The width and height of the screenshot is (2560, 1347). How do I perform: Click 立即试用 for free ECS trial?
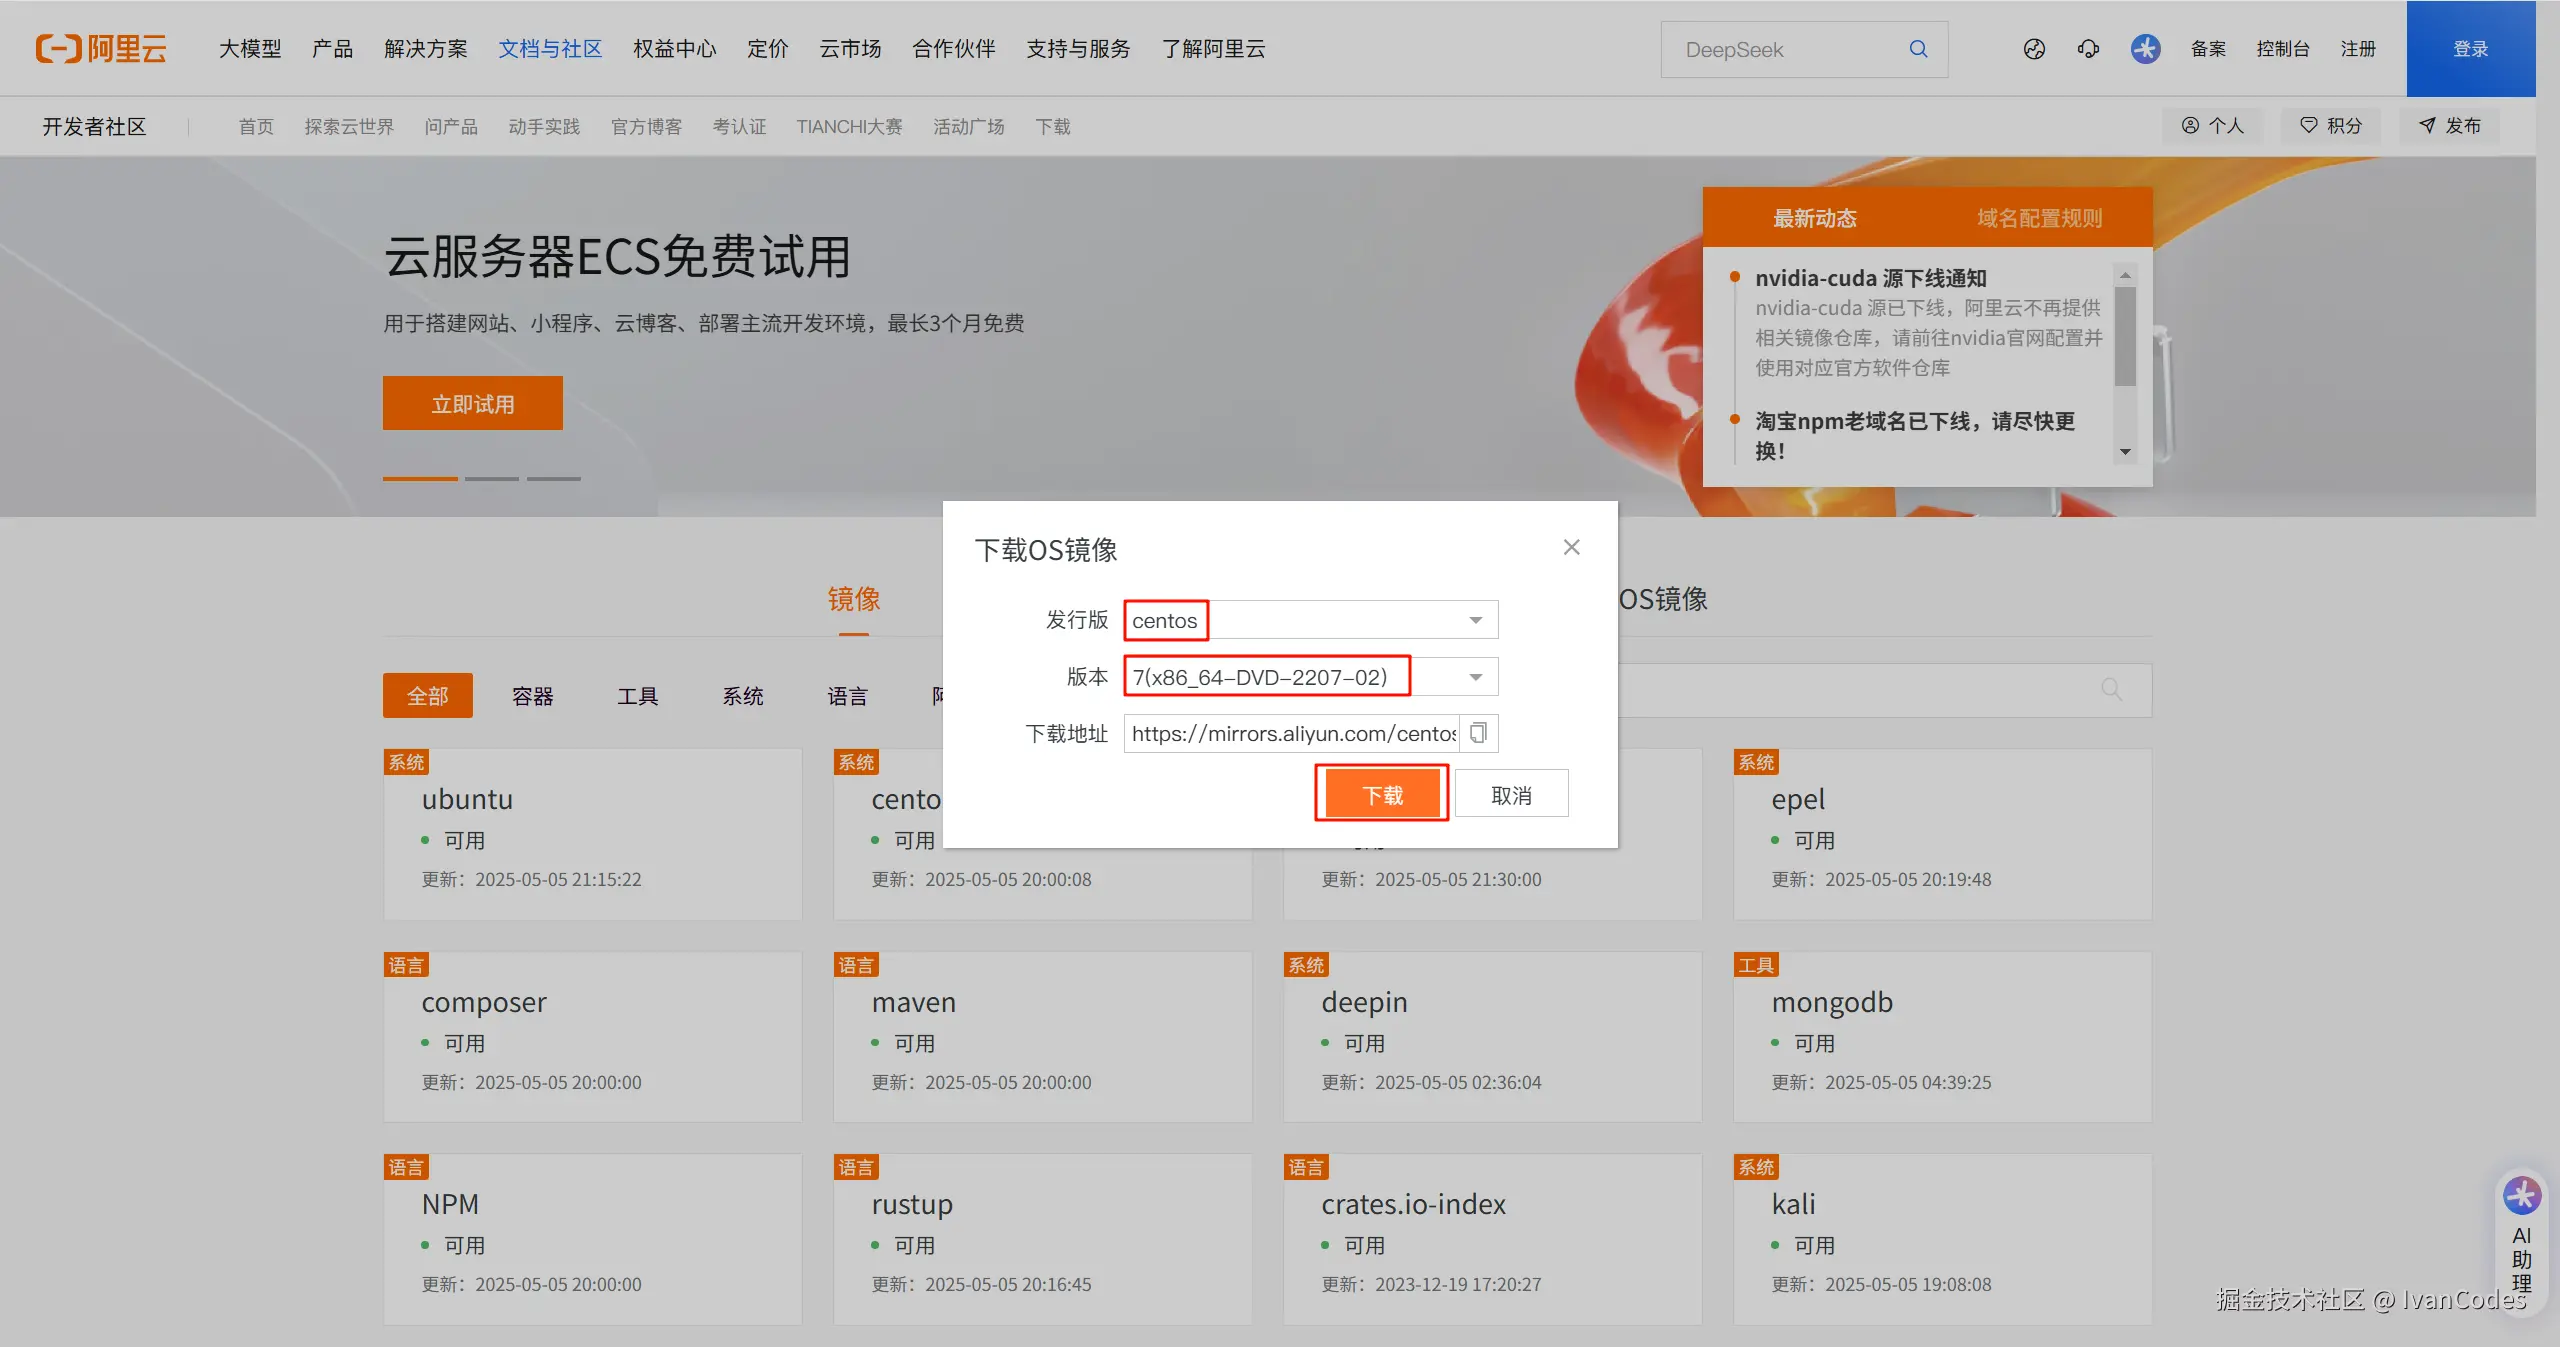(x=472, y=403)
